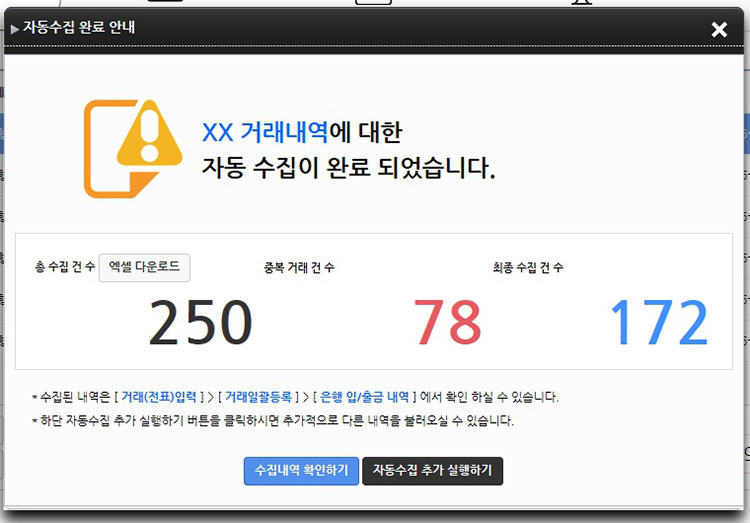Click the note starting with 하단 자동수집 추가
Screen dimensions: 750x523
click(273, 421)
